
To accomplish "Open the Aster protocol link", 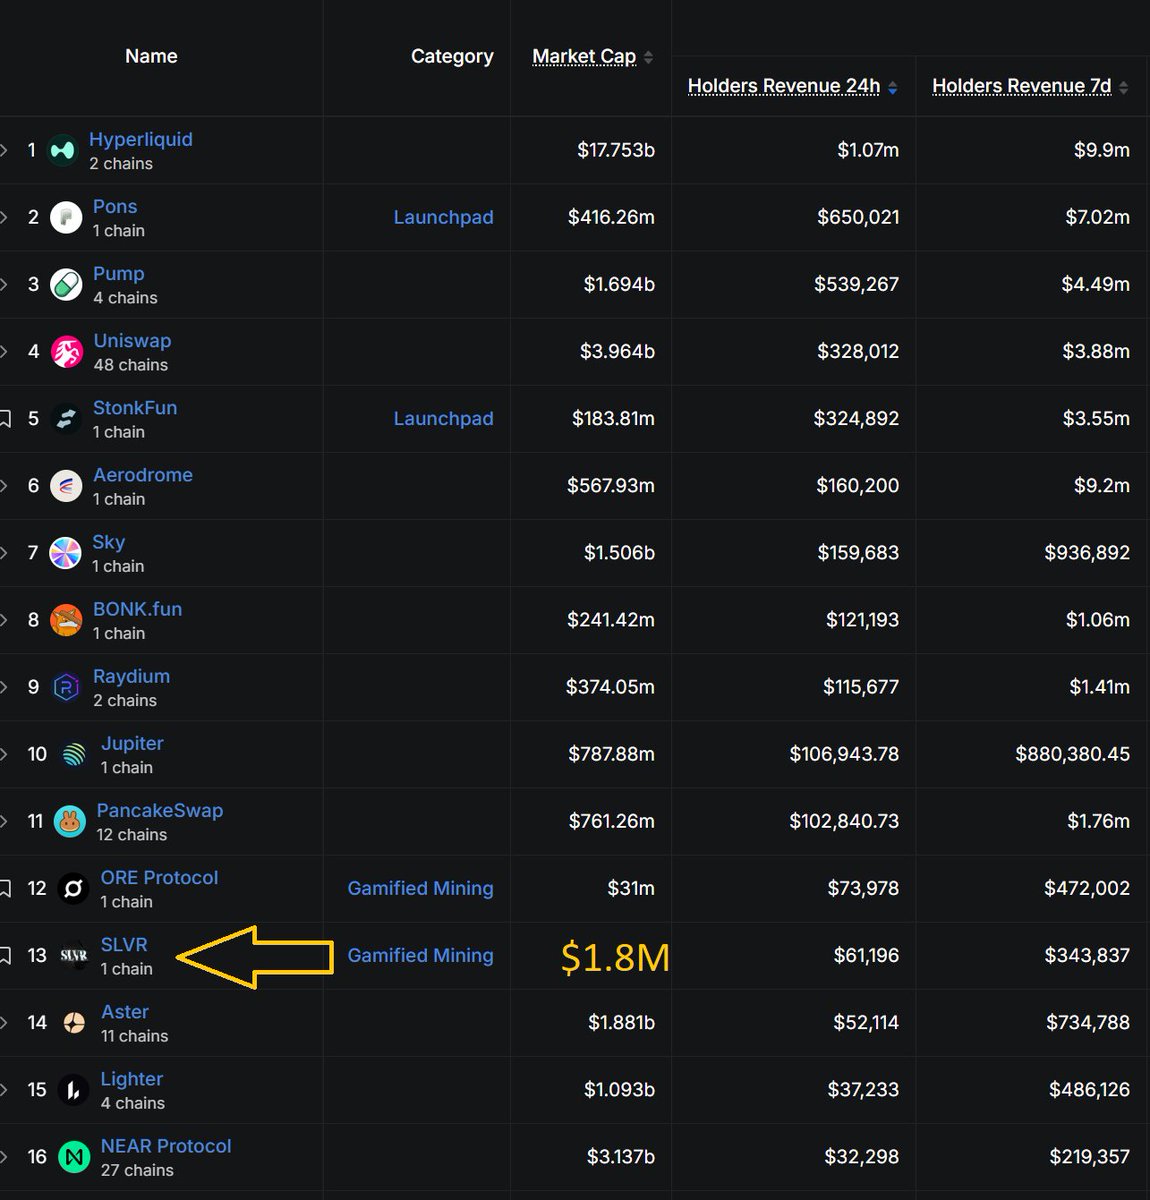I will click(x=125, y=1012).
